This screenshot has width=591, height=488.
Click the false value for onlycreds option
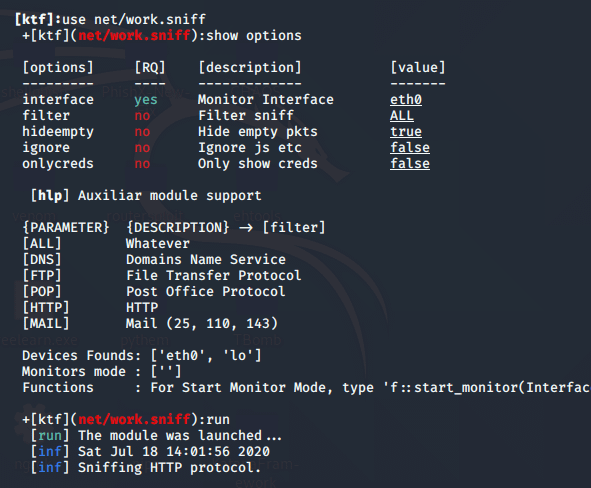click(410, 164)
